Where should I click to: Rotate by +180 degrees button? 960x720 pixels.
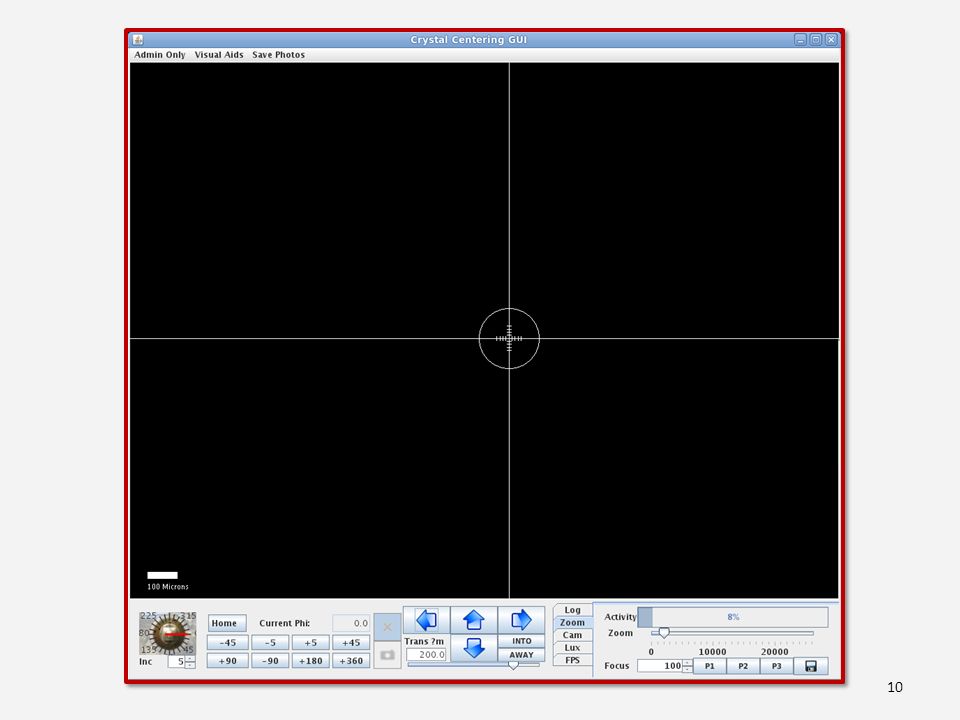310,661
